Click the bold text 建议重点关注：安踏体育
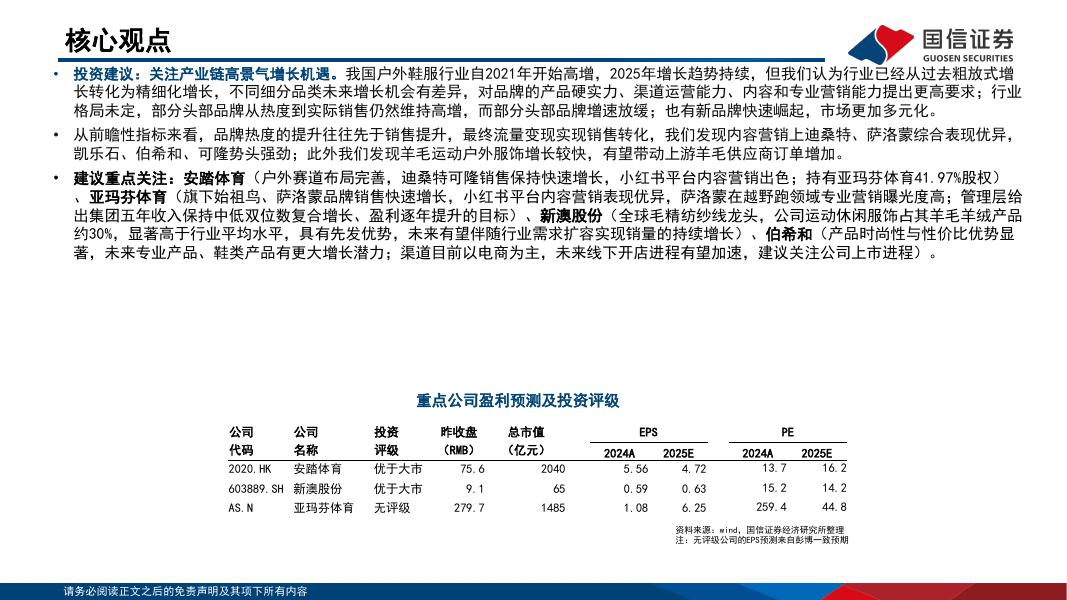The width and height of the screenshot is (1067, 600). [x=159, y=178]
